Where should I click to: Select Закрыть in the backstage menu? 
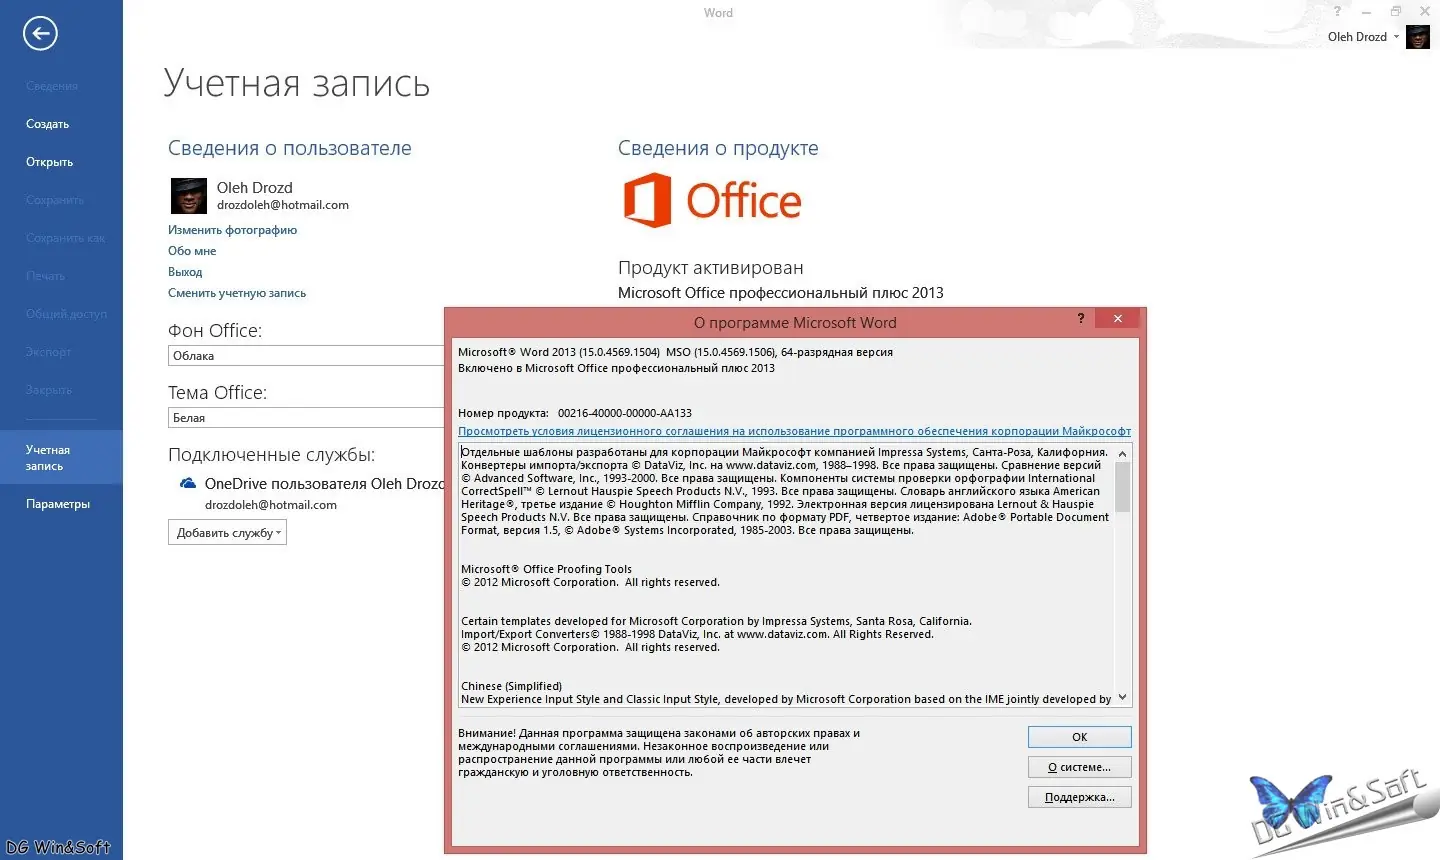coord(49,390)
